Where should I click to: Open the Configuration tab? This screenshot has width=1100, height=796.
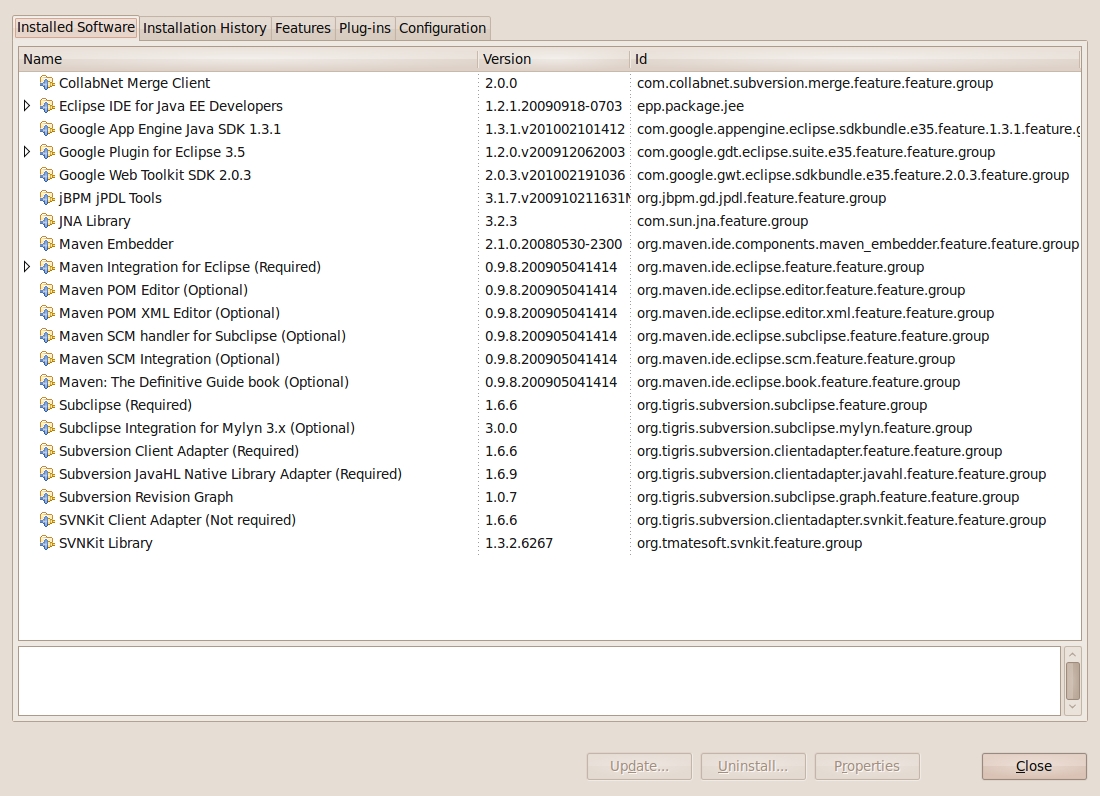(443, 28)
